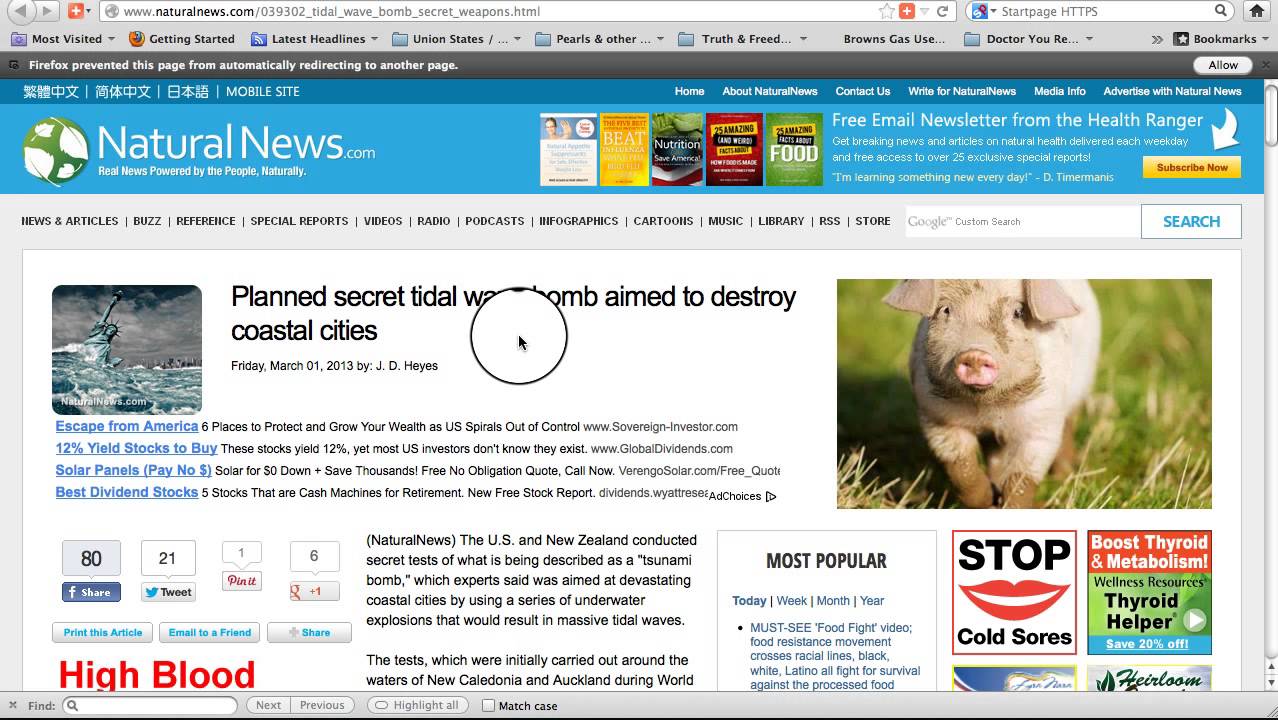Open the Union States bookmark folder
1278x720 pixels.
pyautogui.click(x=457, y=39)
